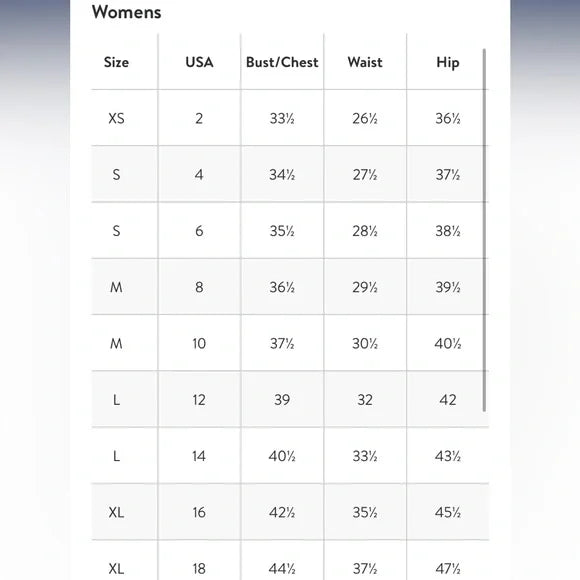Click the hip value 42 cell
The image size is (580, 580).
(448, 399)
